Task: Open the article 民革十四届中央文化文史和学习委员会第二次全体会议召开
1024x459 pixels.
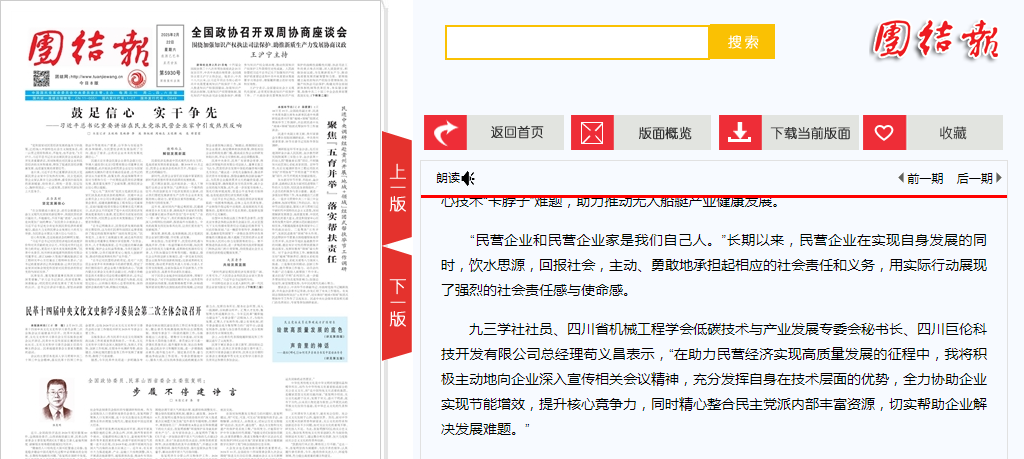Action: (113, 311)
